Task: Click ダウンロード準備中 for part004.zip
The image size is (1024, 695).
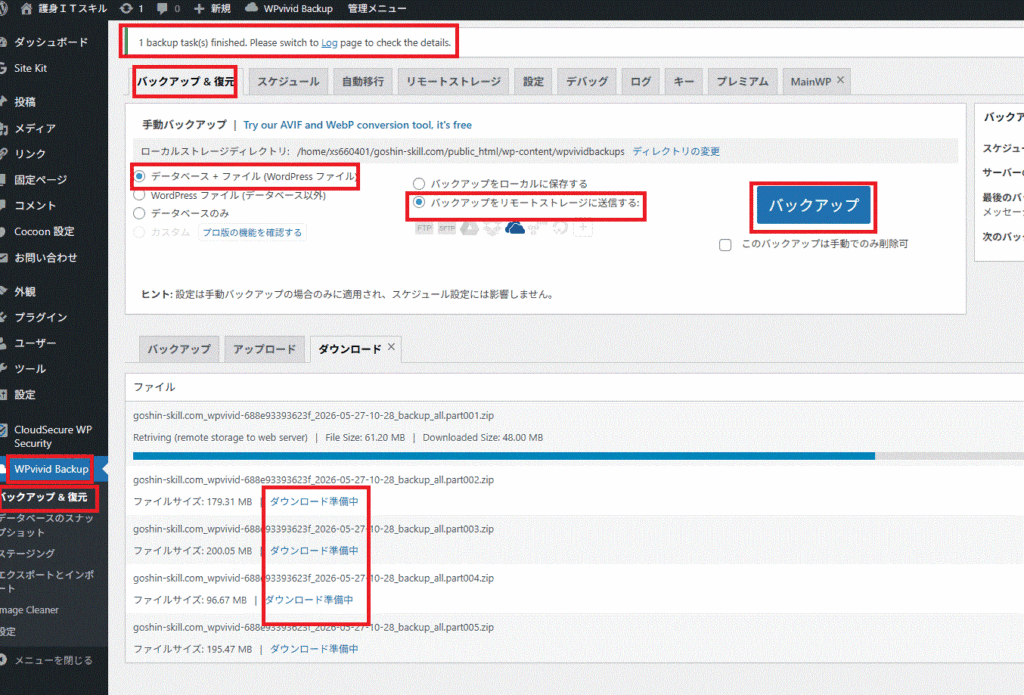Action: (x=308, y=600)
